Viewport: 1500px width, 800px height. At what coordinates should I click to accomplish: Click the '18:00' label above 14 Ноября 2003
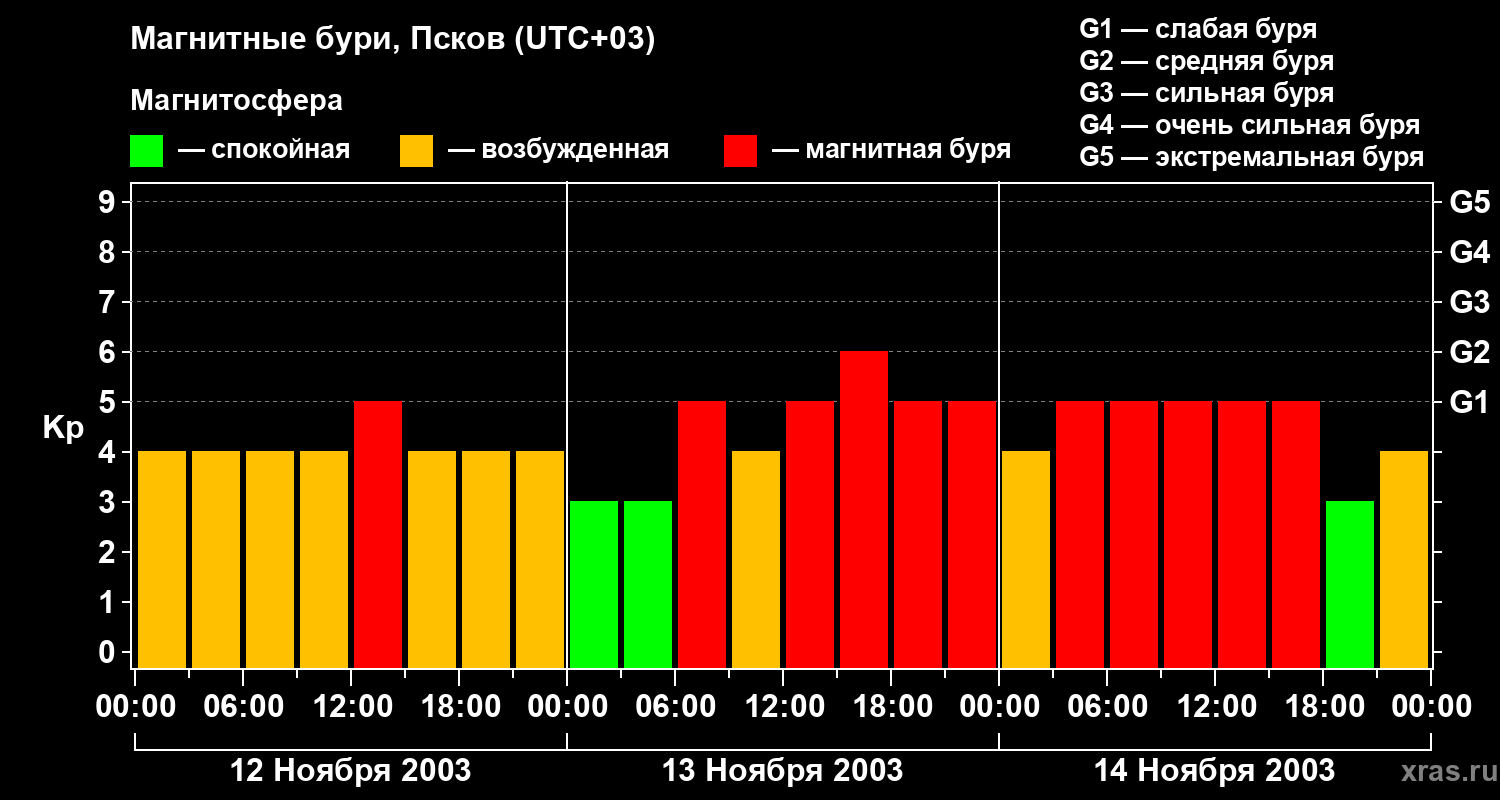1323,706
